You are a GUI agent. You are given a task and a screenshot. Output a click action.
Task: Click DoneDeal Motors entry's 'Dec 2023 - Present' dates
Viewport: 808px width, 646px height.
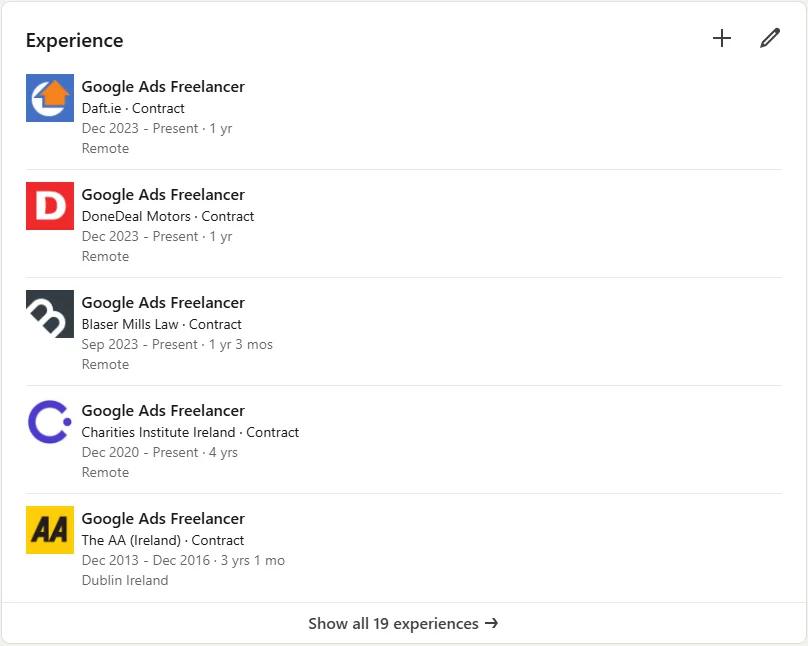pyautogui.click(x=157, y=236)
